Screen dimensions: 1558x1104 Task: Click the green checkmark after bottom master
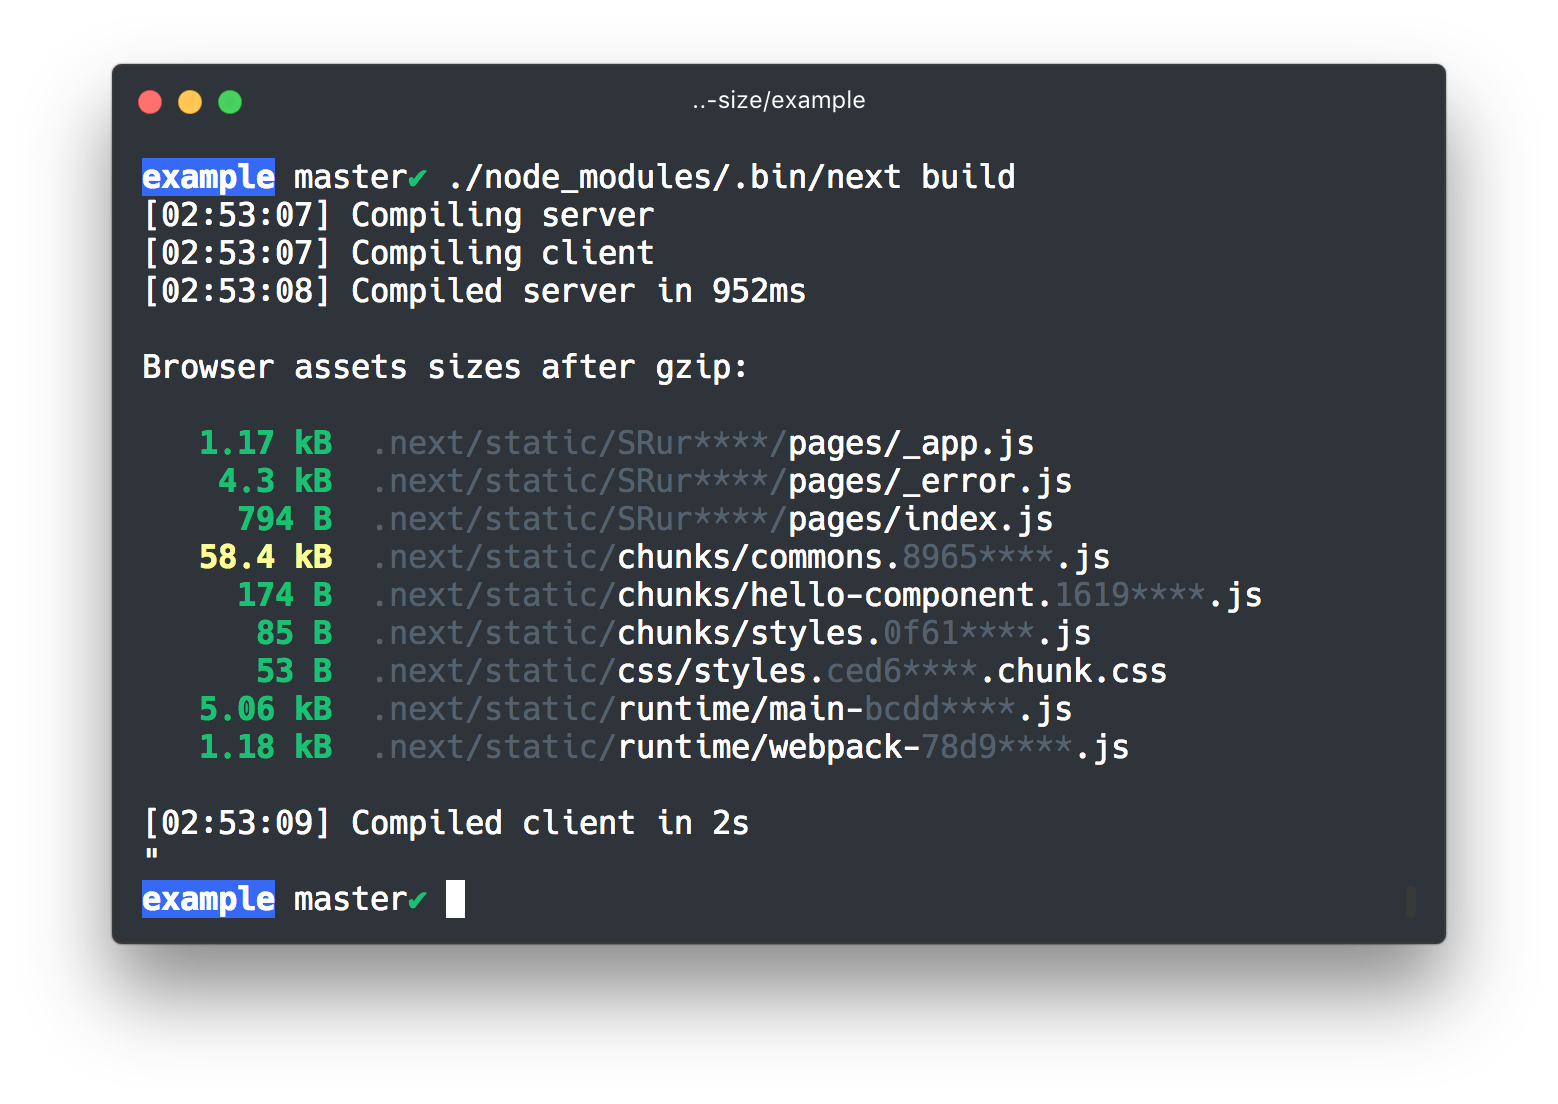pos(417,901)
